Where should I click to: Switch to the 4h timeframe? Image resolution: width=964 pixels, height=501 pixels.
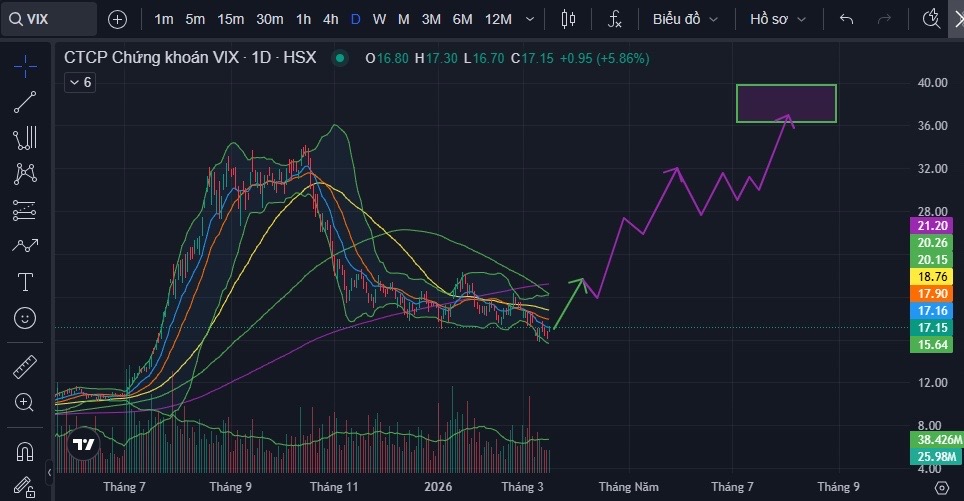tap(331, 20)
